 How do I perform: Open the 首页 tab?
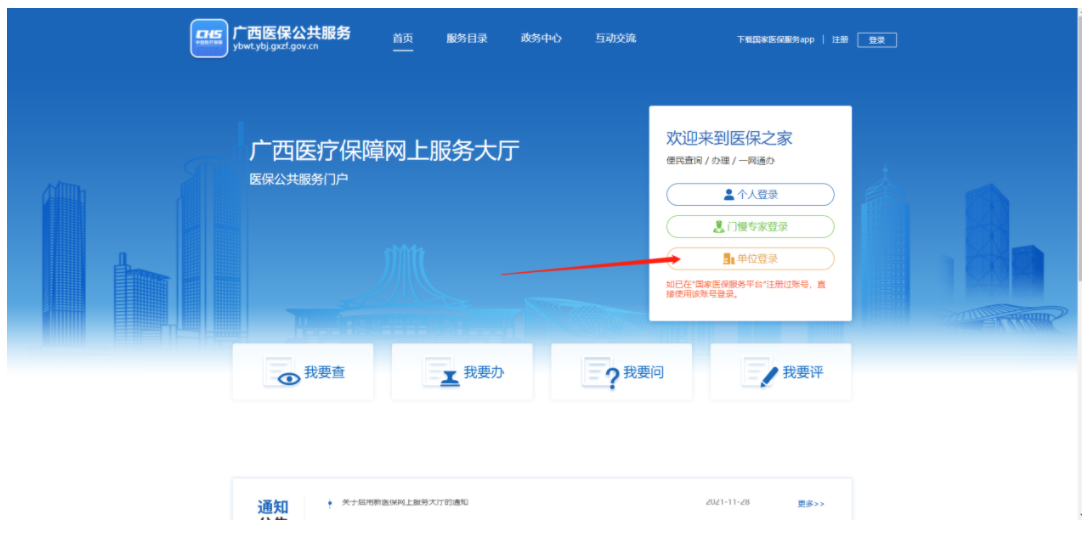coord(402,39)
